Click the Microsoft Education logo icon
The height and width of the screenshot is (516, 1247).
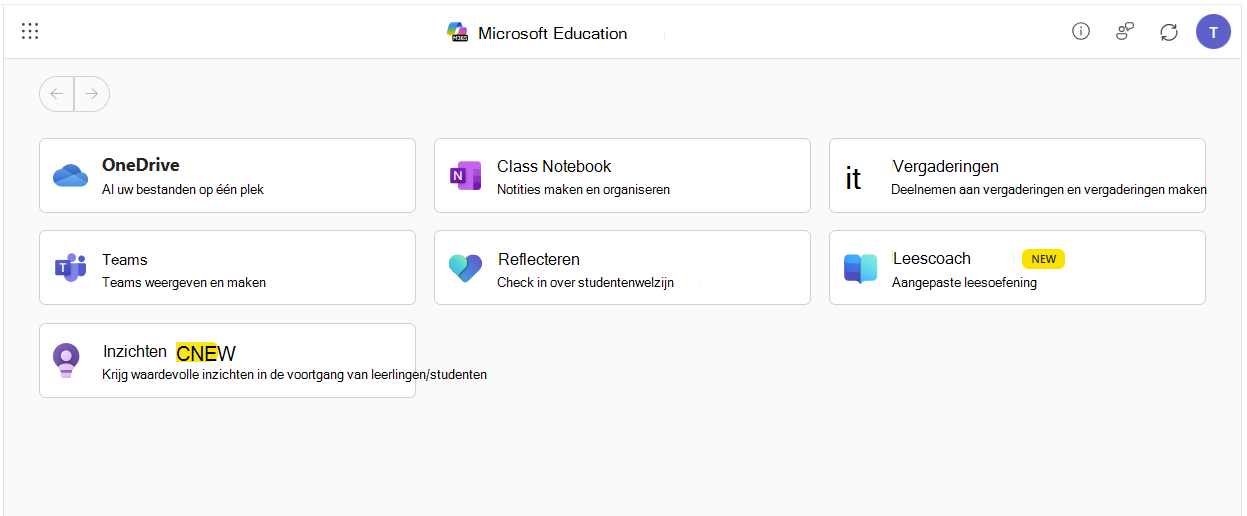click(x=458, y=32)
